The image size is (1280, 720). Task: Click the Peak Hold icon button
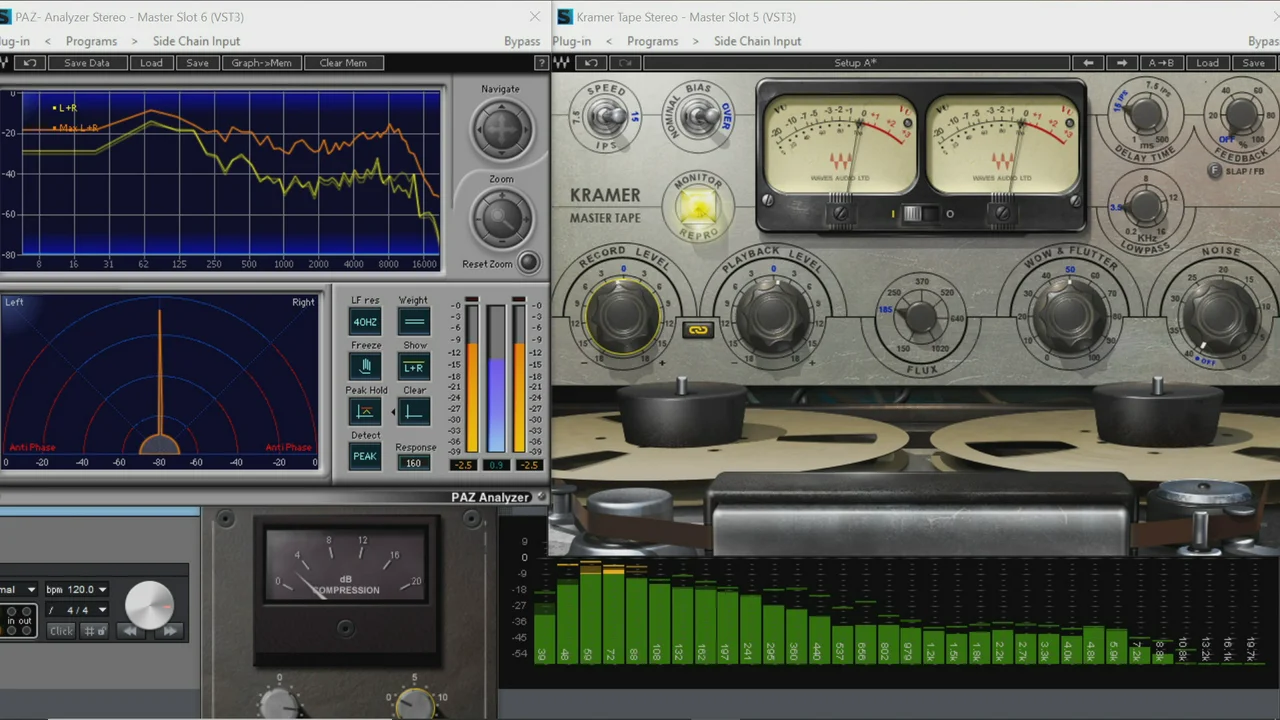pos(365,411)
